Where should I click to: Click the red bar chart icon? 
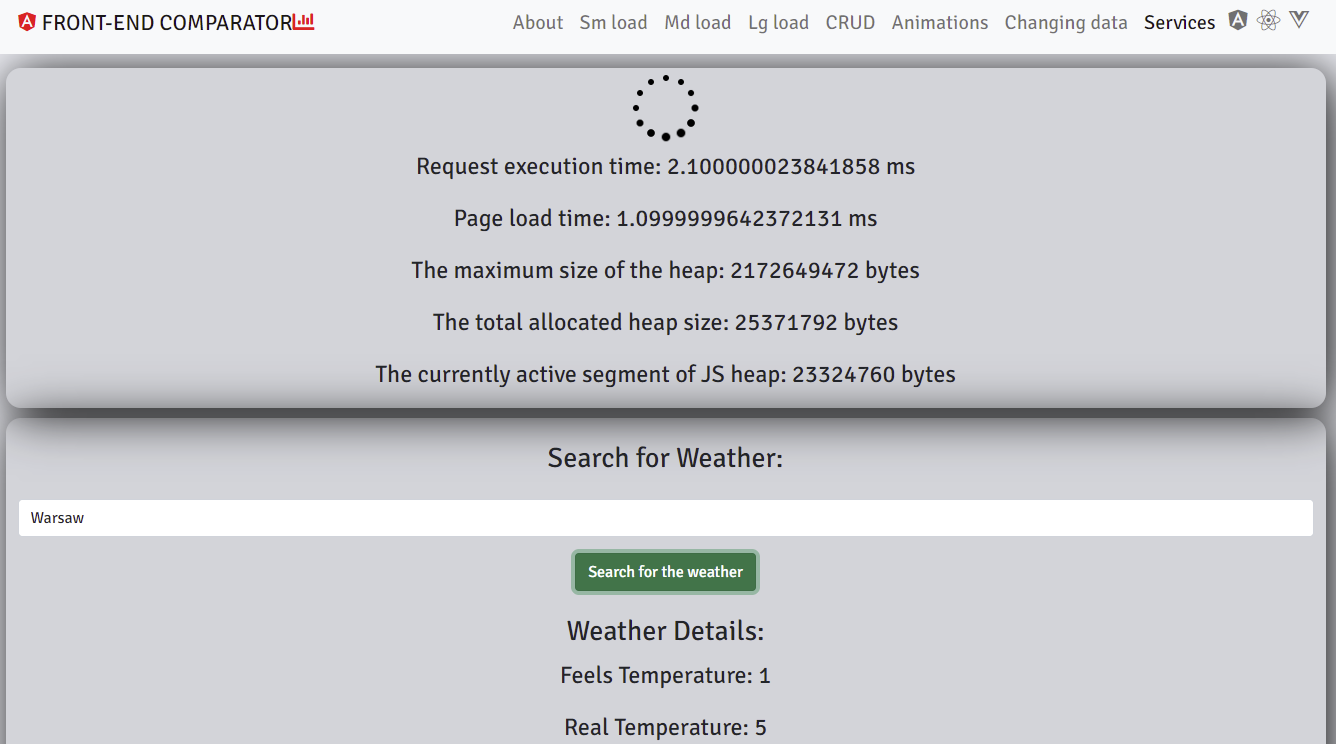pos(304,22)
